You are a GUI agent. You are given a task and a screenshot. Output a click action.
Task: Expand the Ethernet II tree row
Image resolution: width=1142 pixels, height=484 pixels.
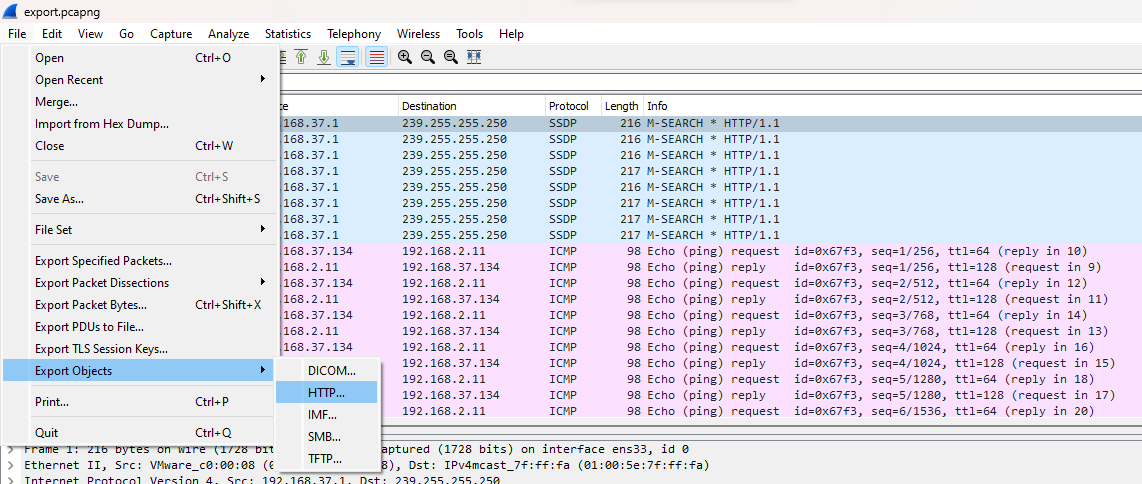[11, 465]
